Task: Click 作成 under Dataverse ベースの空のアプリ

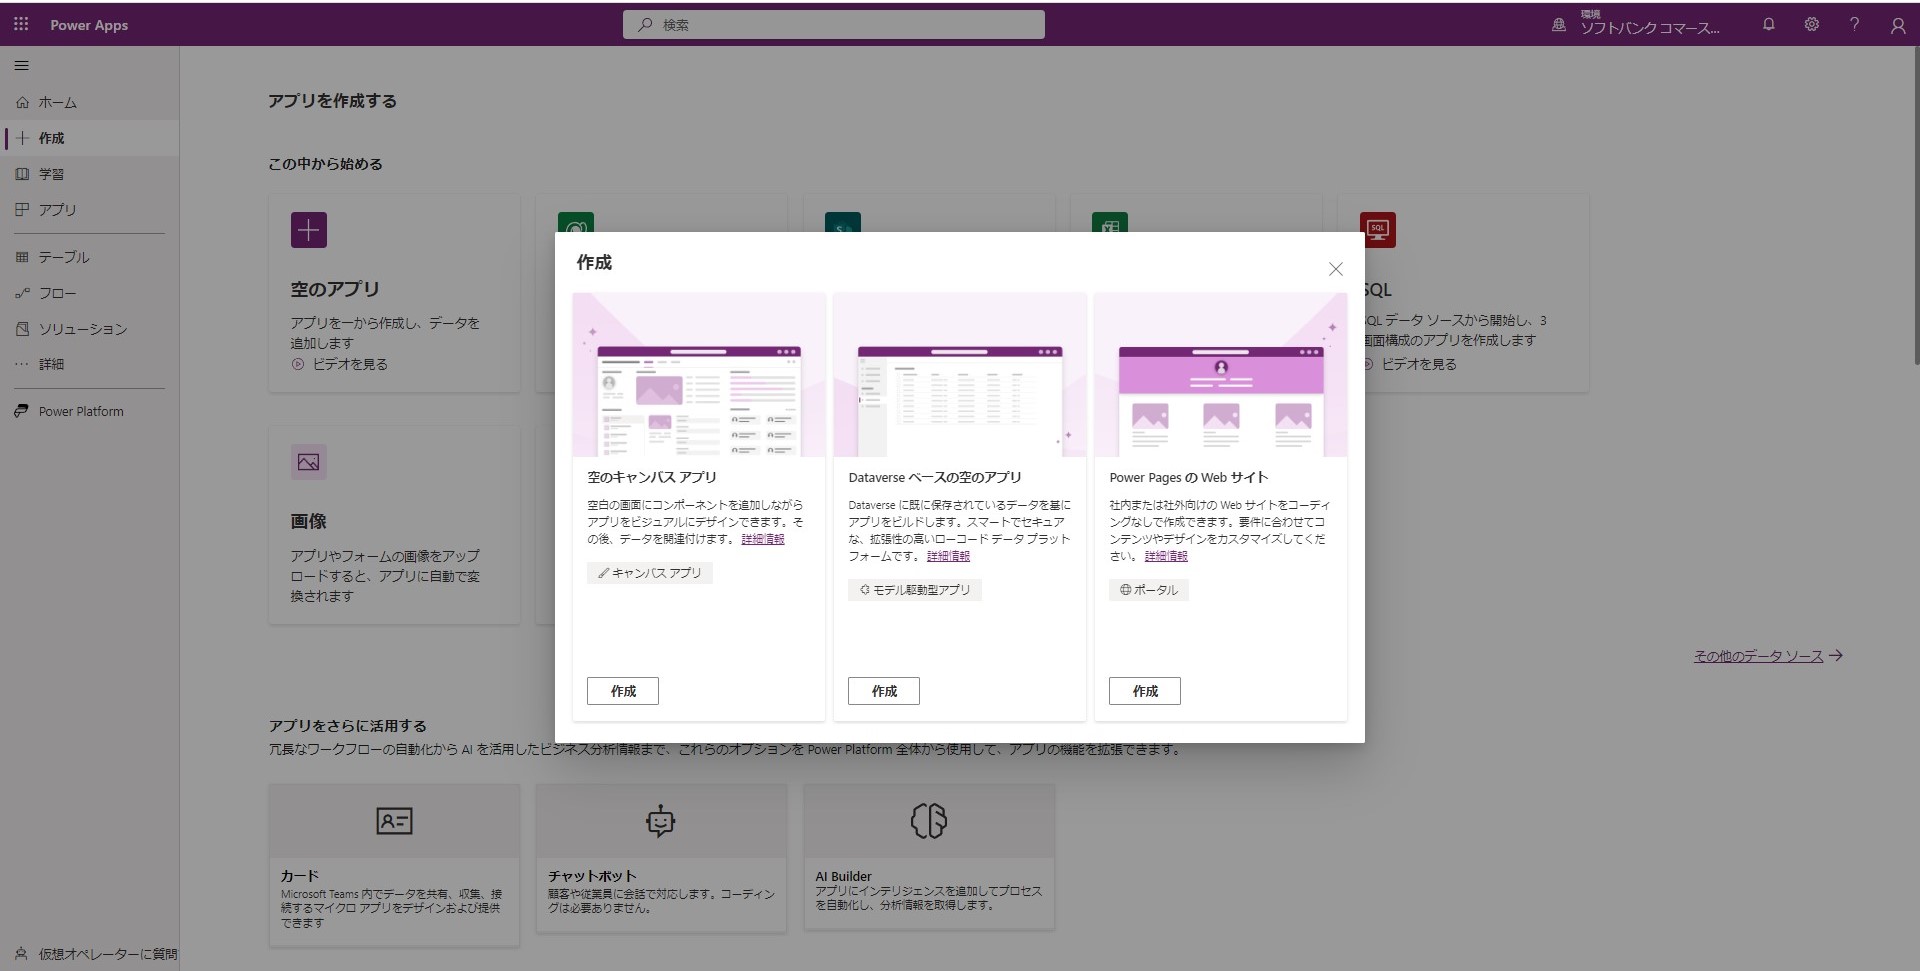Action: click(x=884, y=691)
